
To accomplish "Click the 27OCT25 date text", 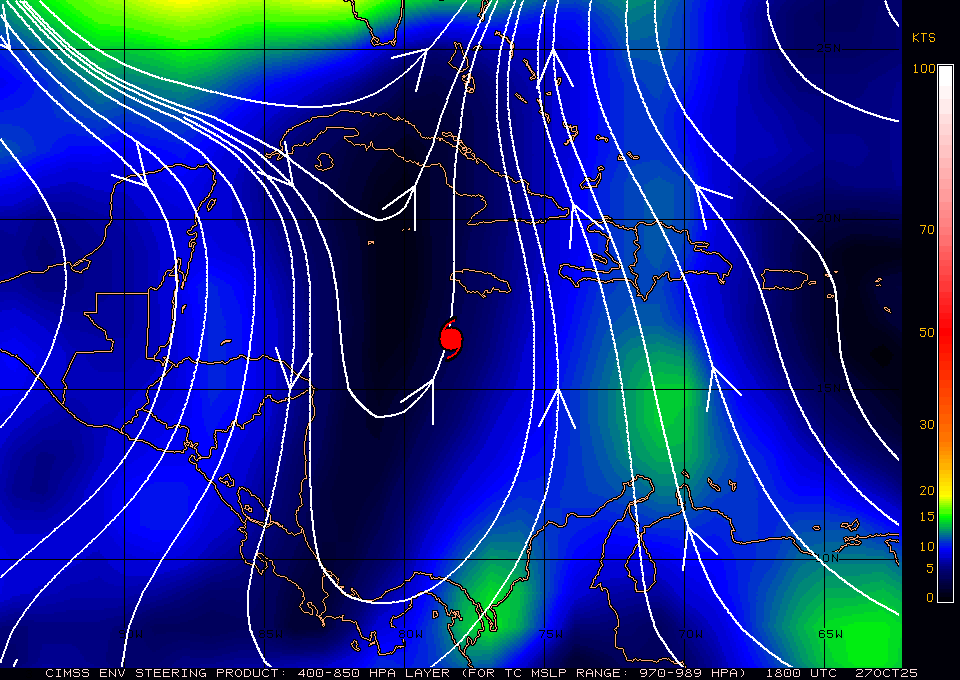I will (x=879, y=673).
